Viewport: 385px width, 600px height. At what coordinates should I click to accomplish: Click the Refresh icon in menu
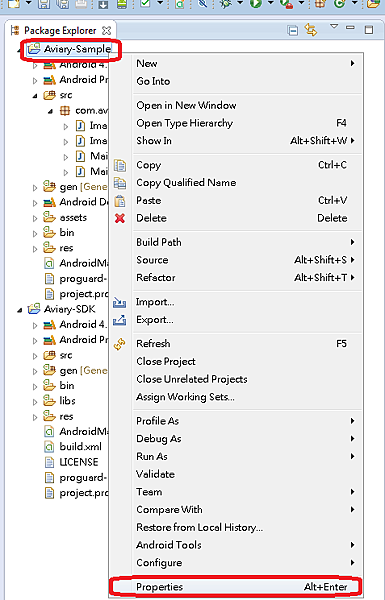(x=119, y=344)
